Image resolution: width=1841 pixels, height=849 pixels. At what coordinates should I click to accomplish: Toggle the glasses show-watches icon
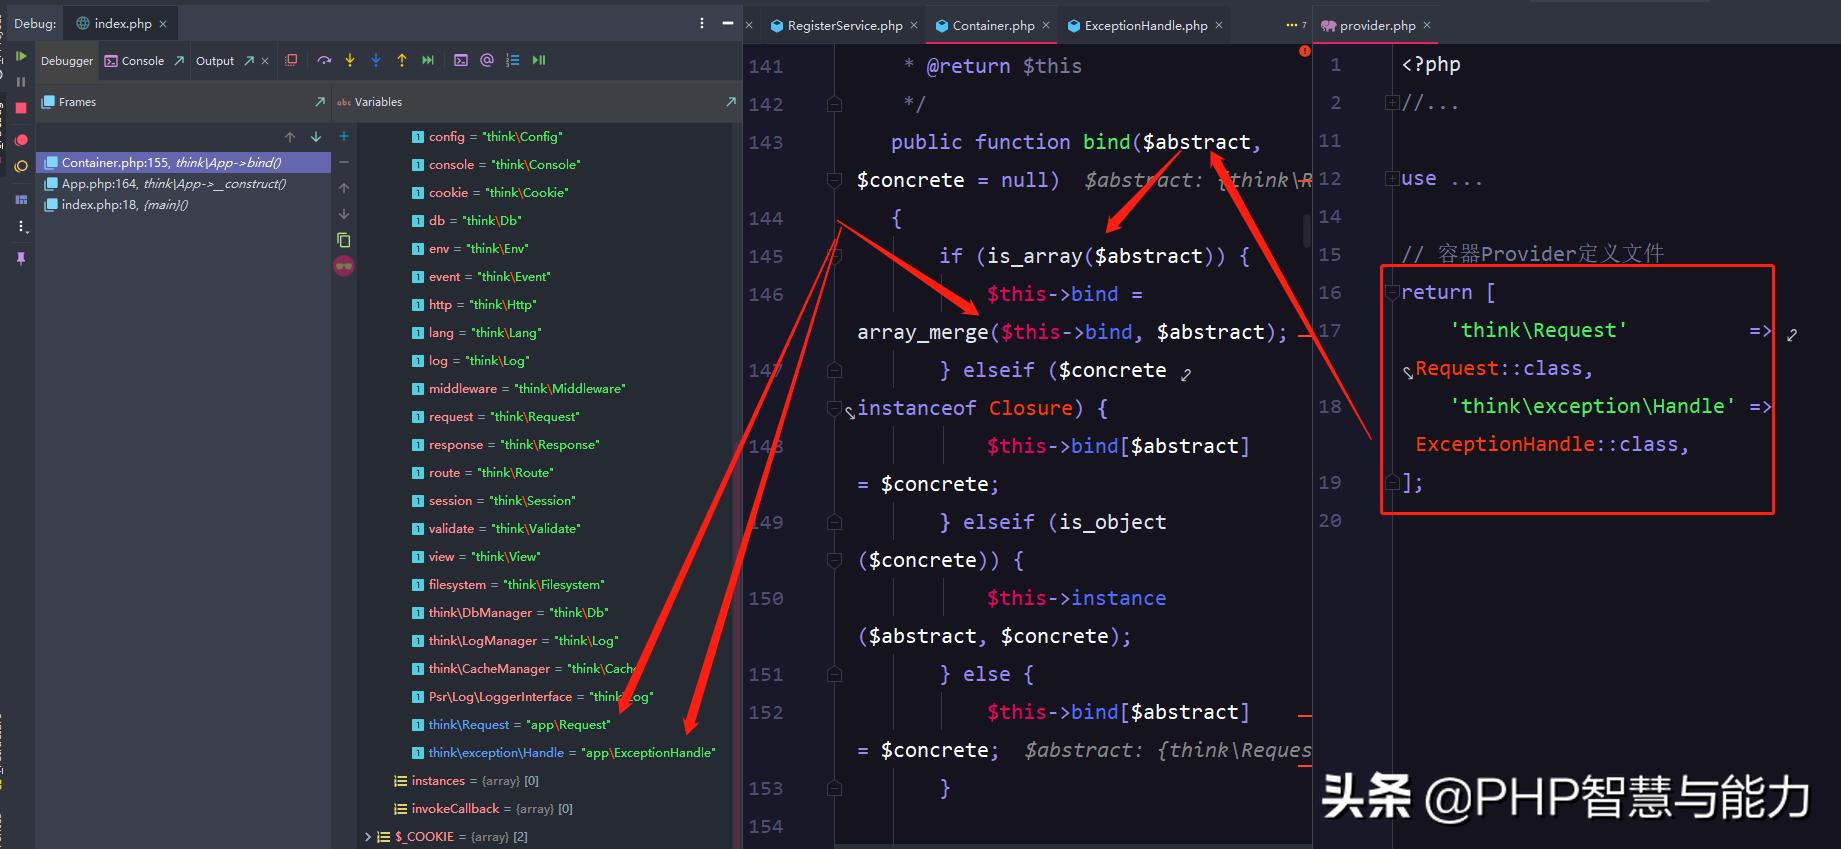[x=344, y=265]
